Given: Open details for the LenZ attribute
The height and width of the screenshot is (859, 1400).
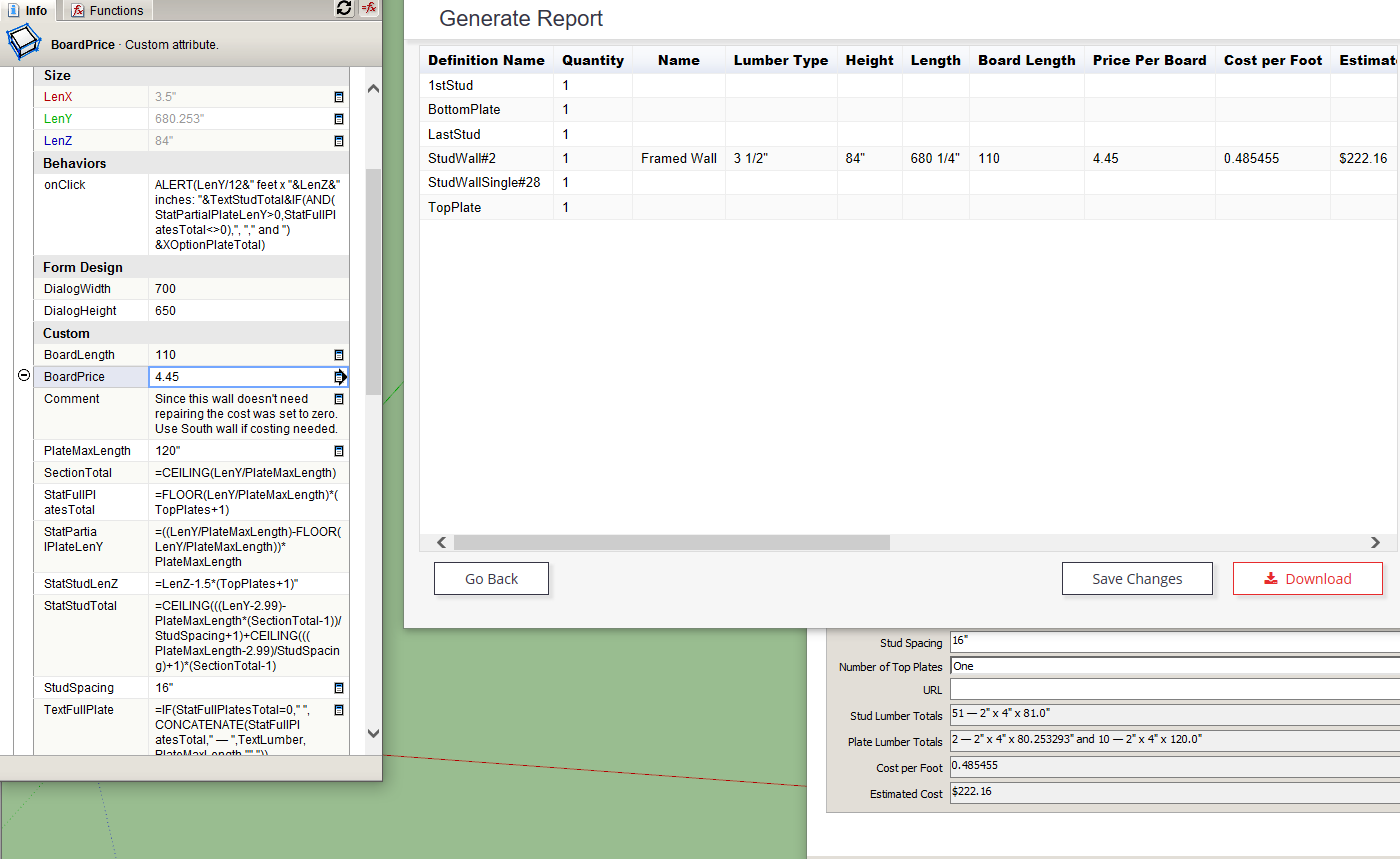Looking at the screenshot, I should coord(338,141).
